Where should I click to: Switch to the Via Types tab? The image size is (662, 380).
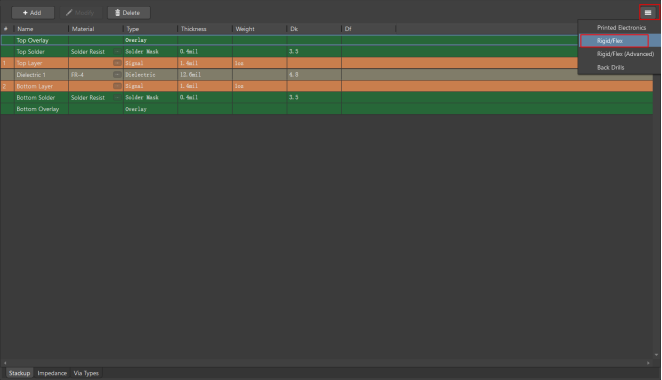86,373
